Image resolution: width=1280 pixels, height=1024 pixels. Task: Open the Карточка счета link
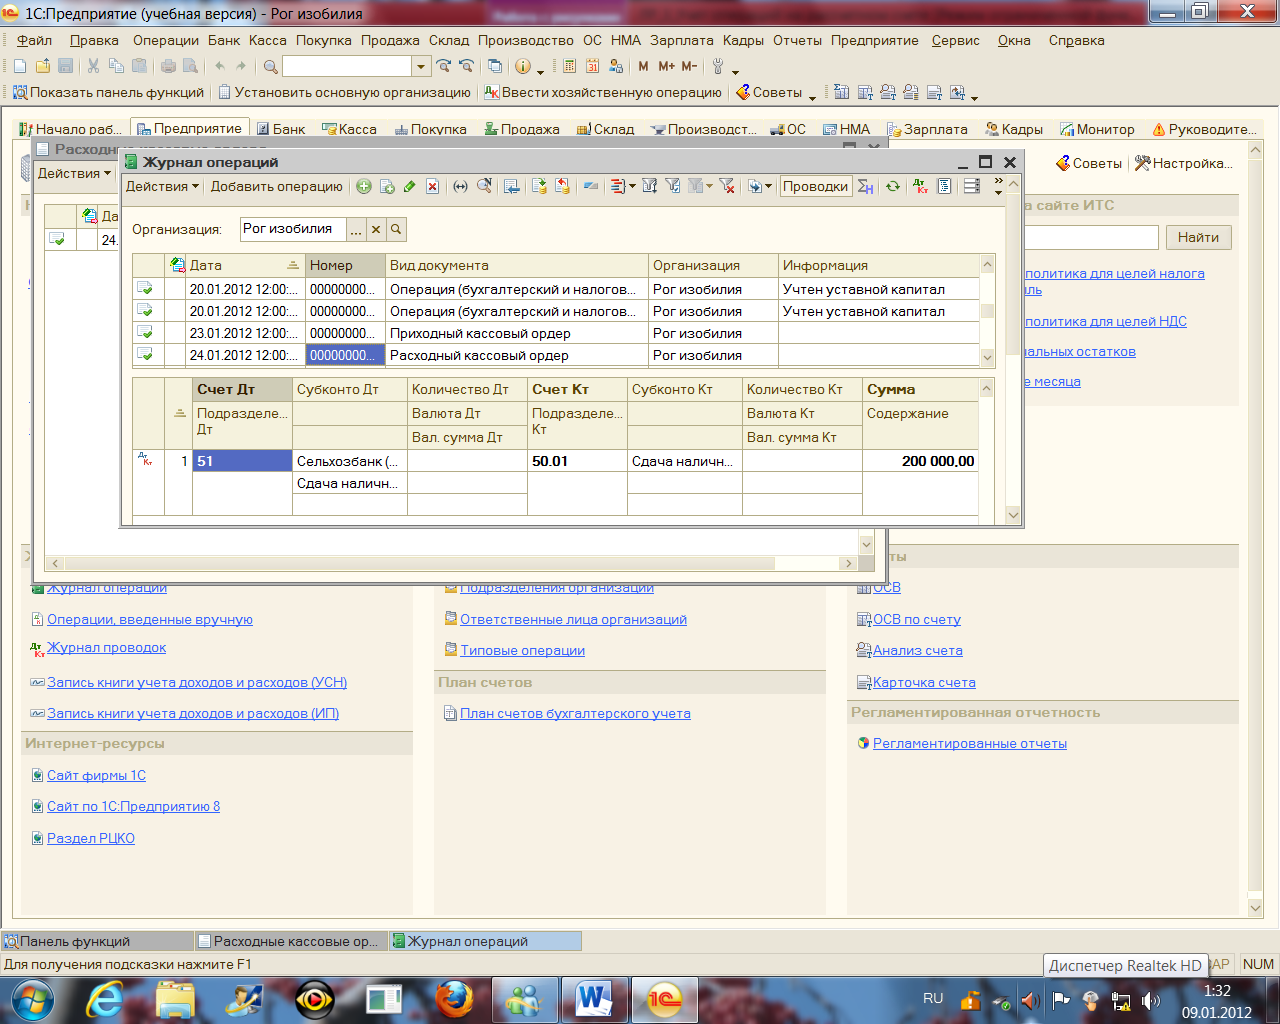point(924,682)
